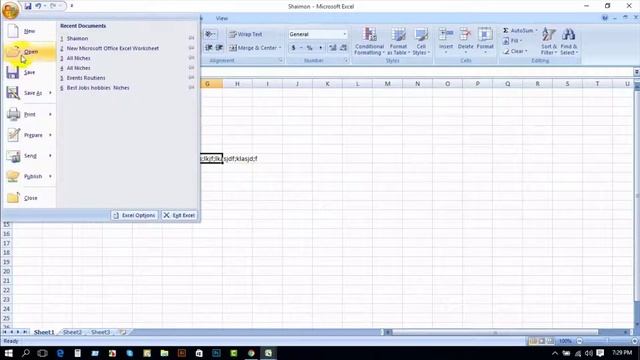Click the zoom out minus button
The image size is (640, 360).
579,341
